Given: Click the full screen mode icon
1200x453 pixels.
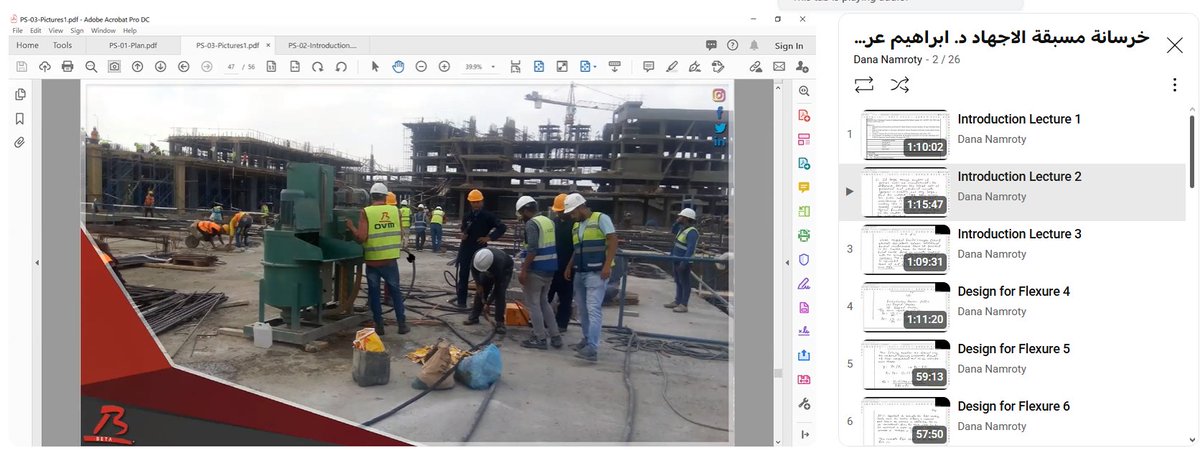Looking at the screenshot, I should coord(562,66).
